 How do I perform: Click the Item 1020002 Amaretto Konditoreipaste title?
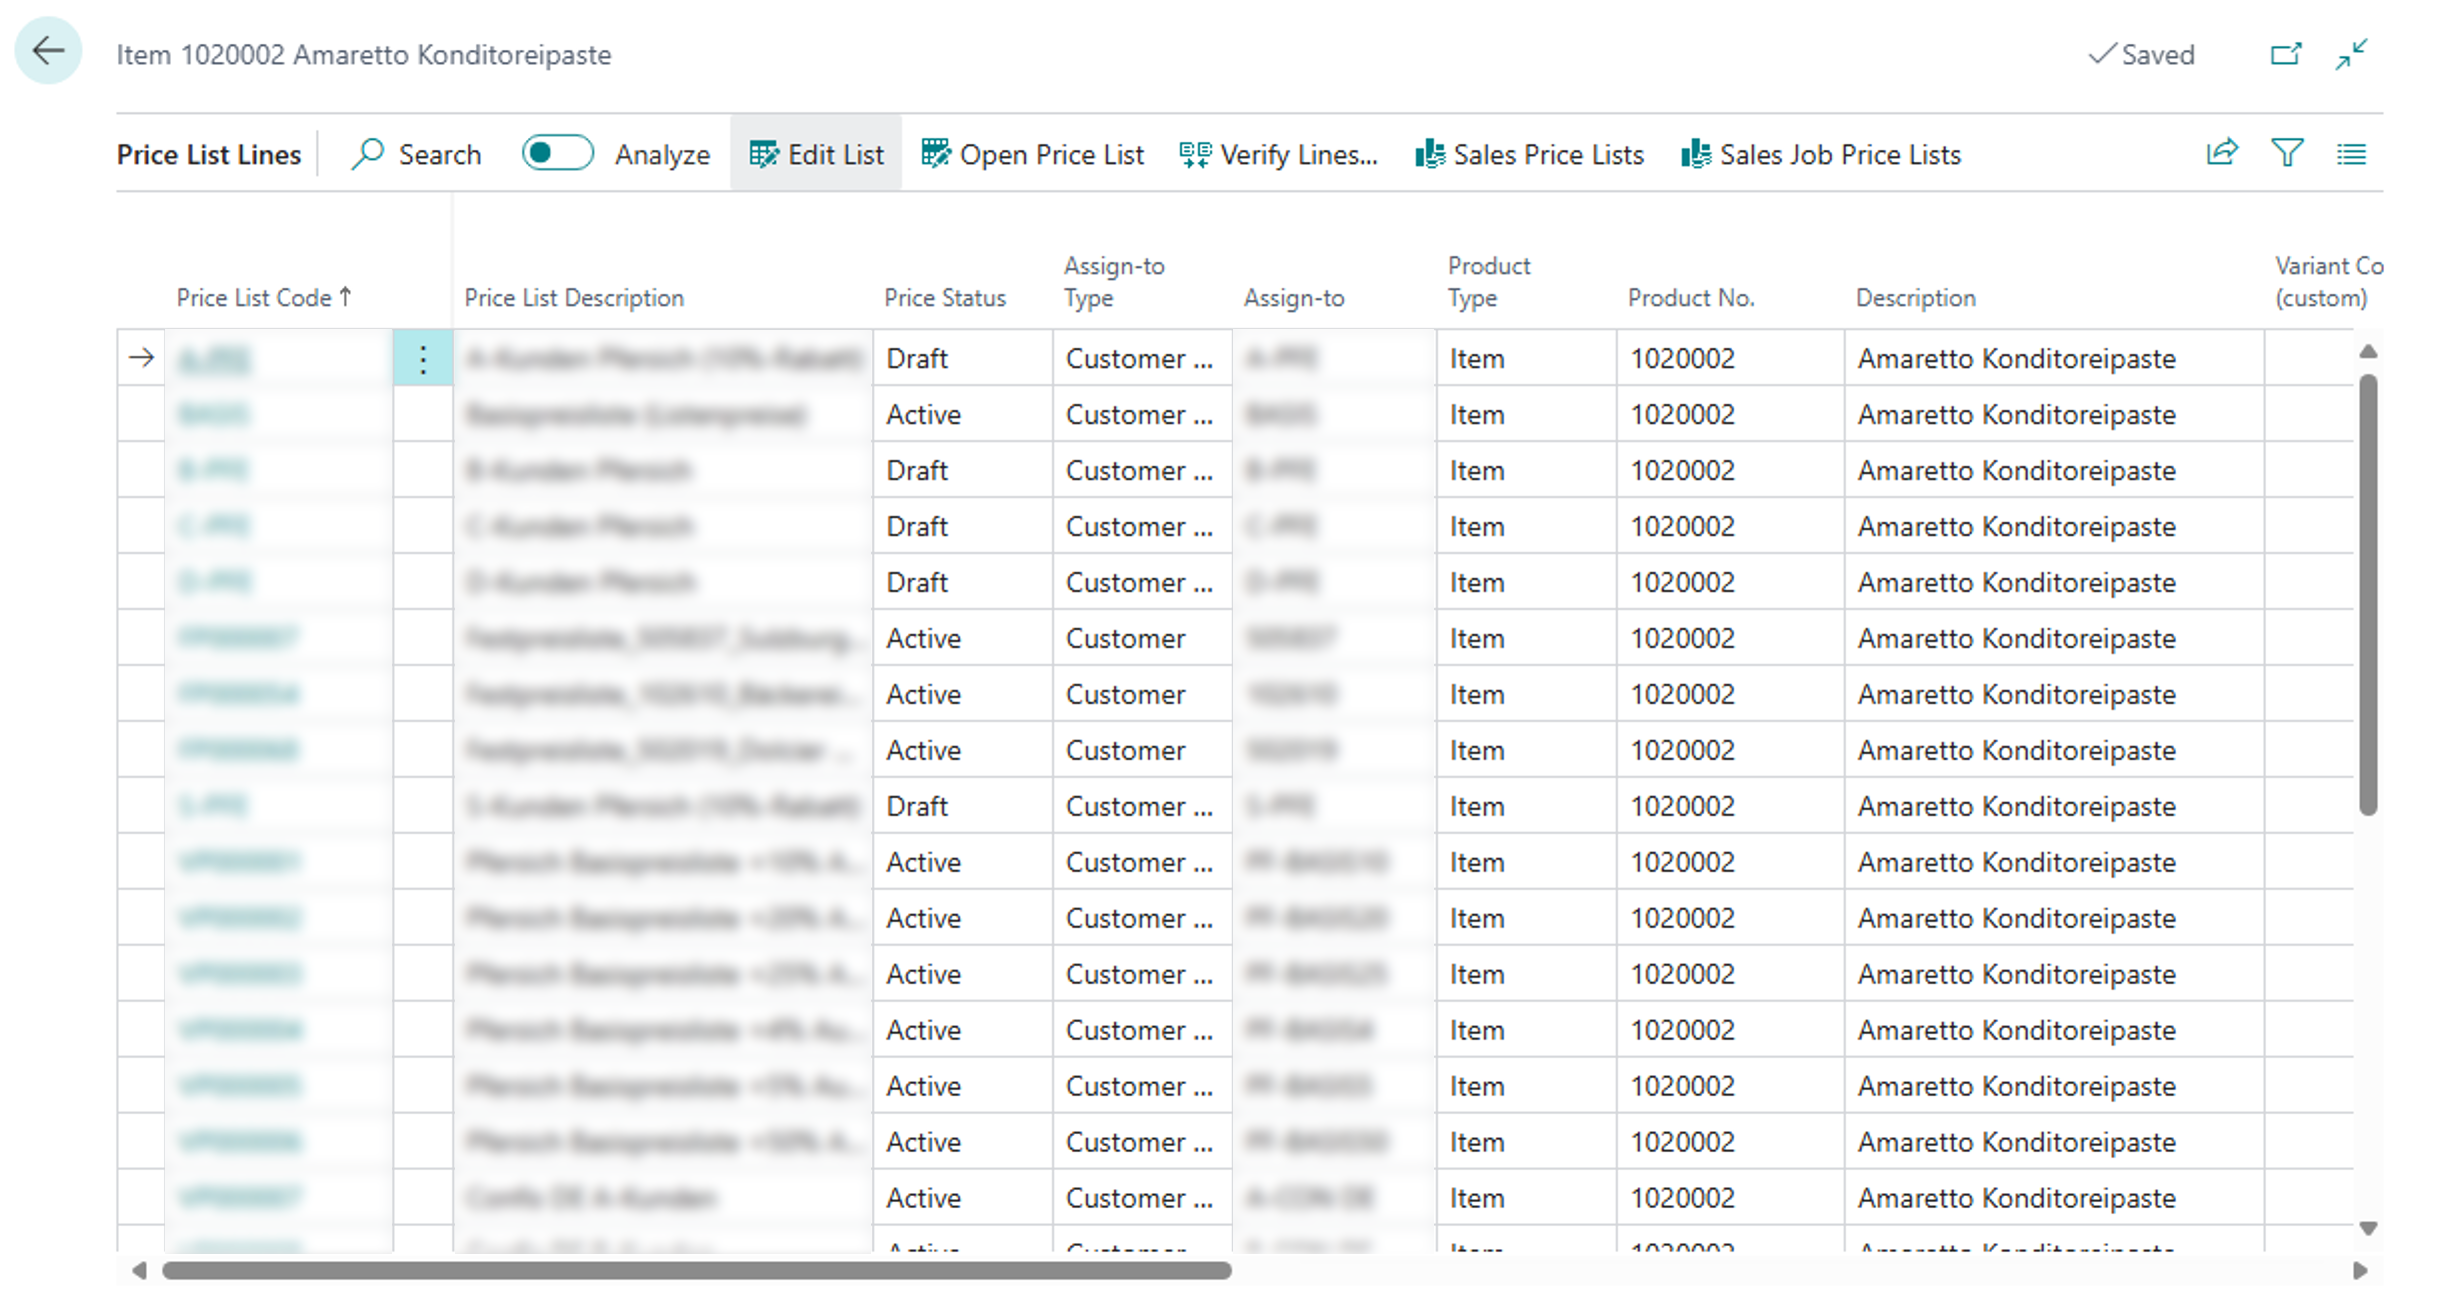coord(364,54)
